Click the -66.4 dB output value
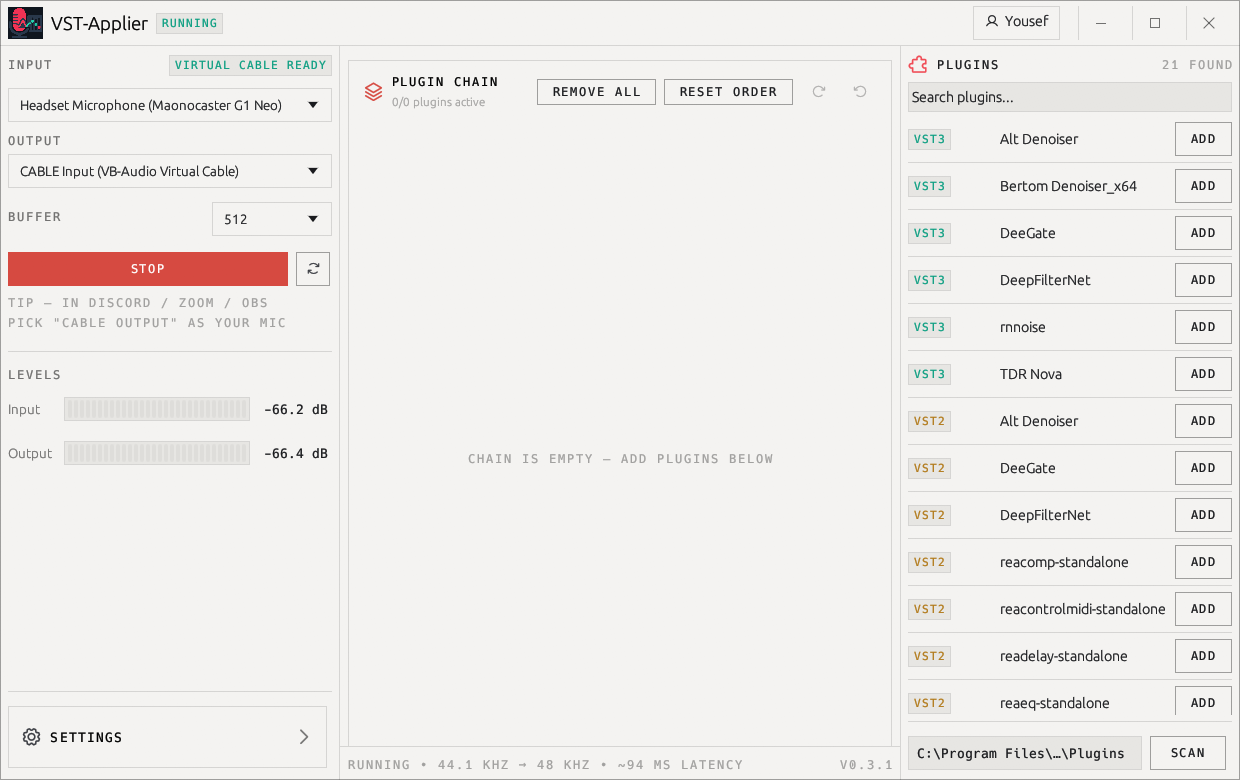Screen dimensions: 1240x780 [296, 453]
